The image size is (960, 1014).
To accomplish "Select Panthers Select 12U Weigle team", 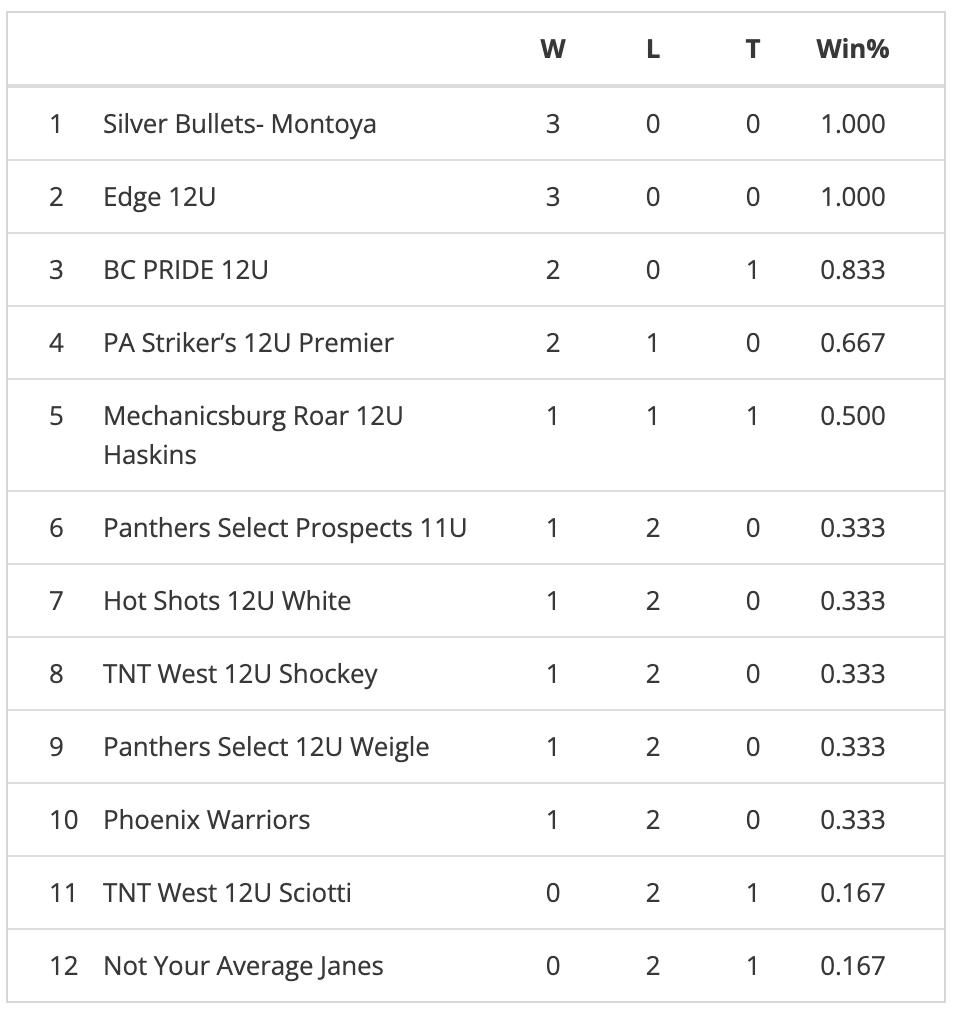I will (266, 748).
